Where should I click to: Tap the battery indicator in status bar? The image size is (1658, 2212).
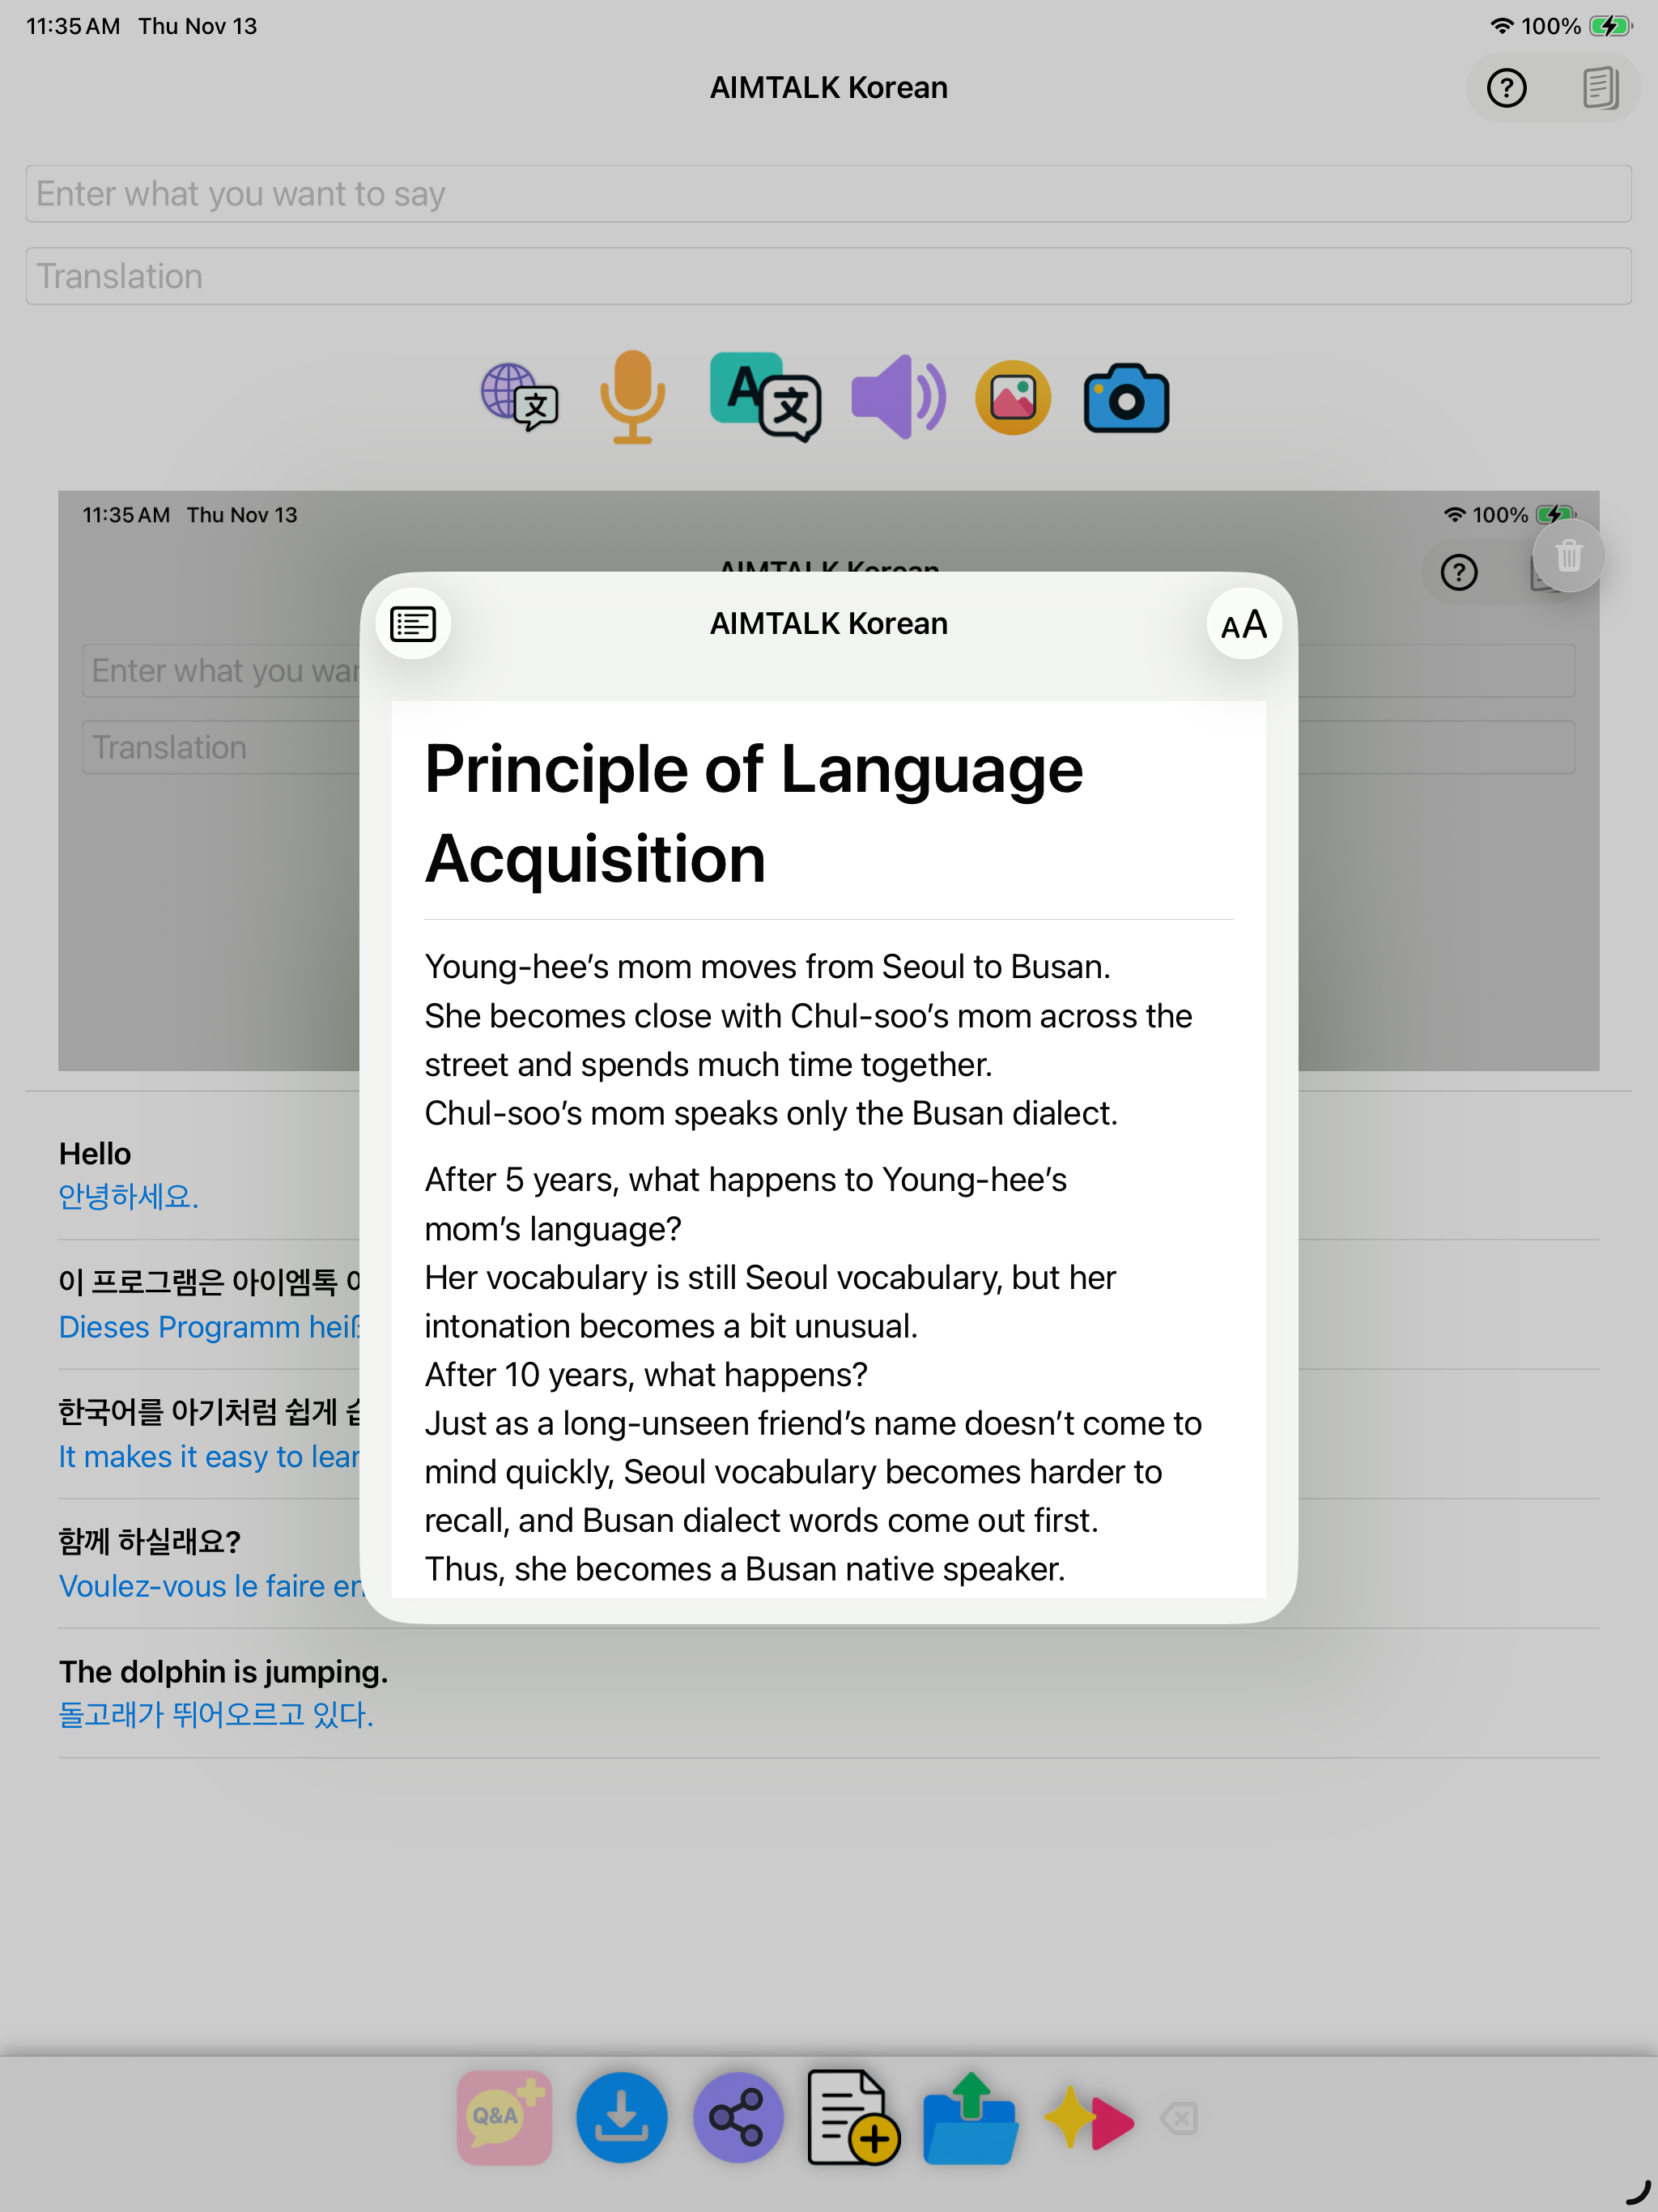(x=1610, y=26)
